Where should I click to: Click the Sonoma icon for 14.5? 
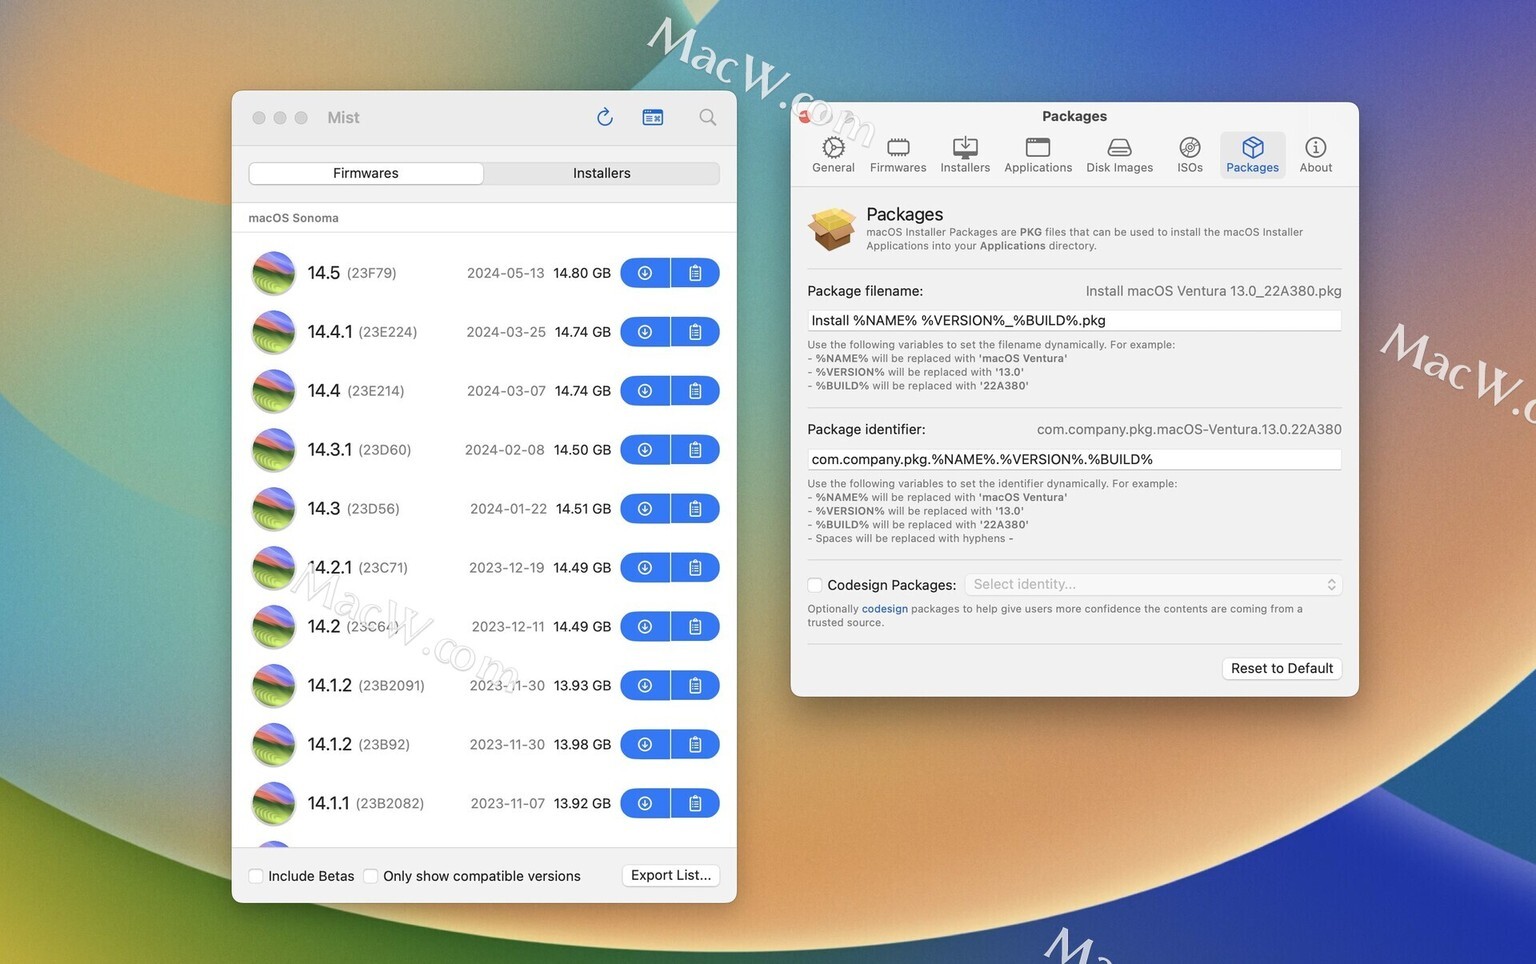tap(273, 273)
